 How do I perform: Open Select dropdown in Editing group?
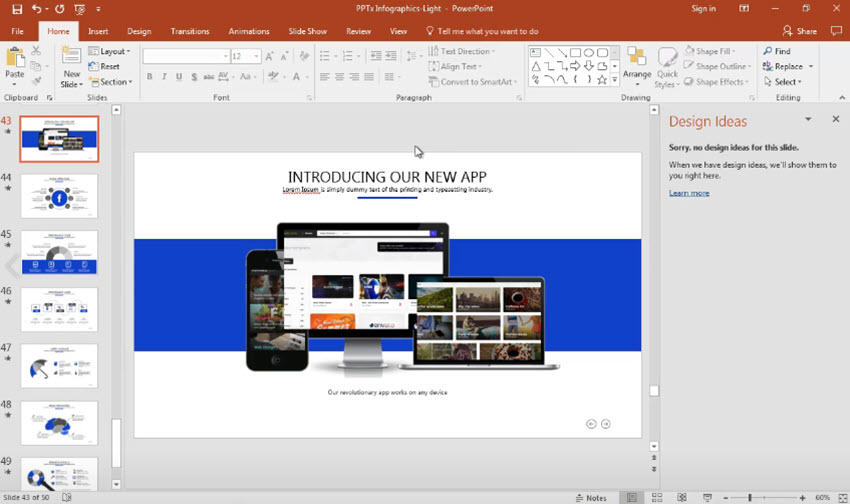click(x=782, y=82)
